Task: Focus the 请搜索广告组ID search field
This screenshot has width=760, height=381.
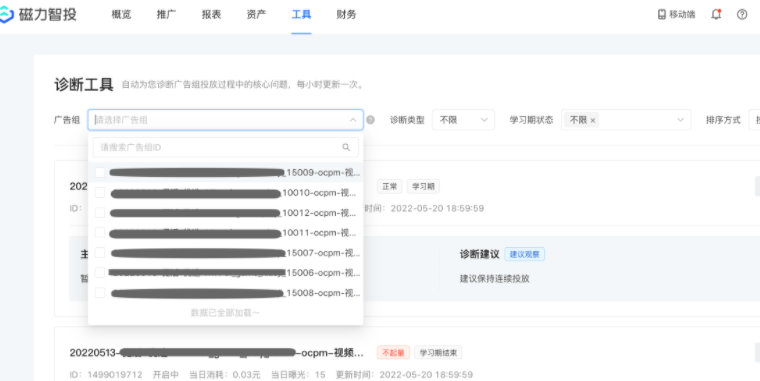Action: [226, 147]
